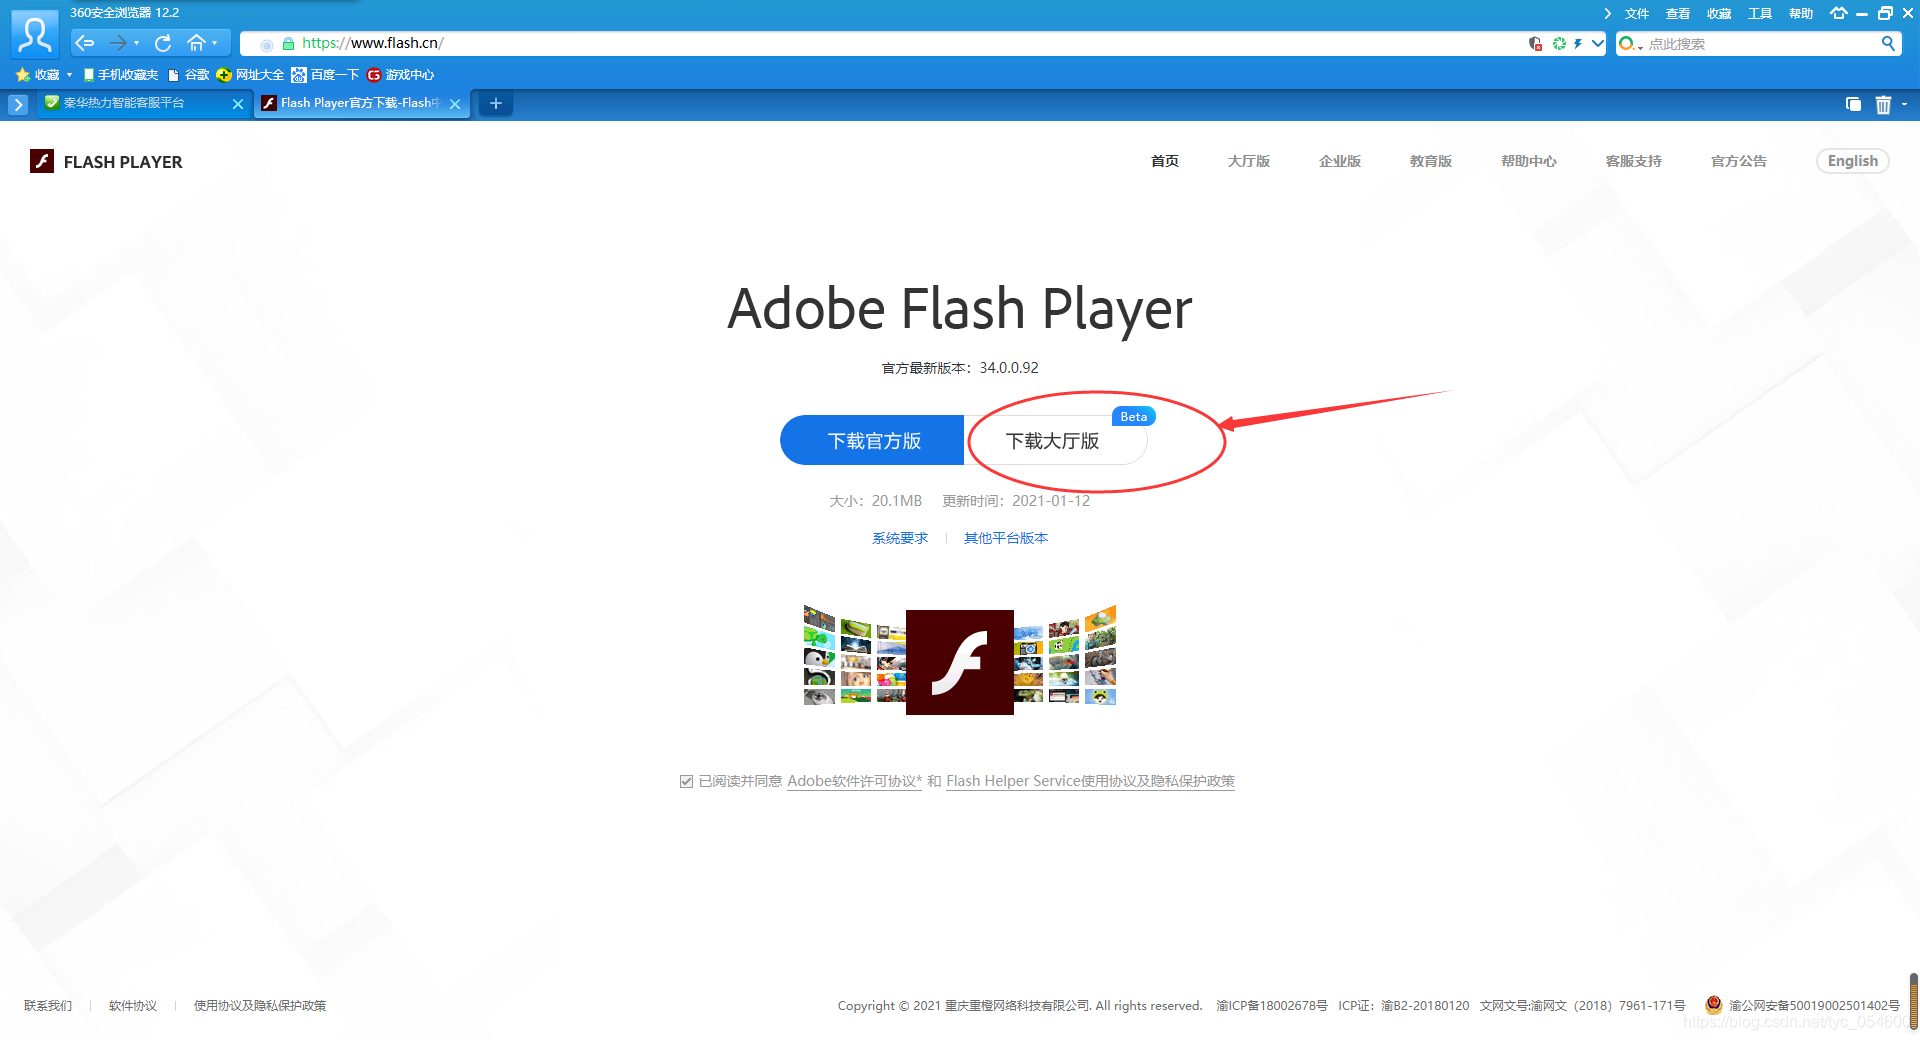The height and width of the screenshot is (1040, 1920).
Task: Open the 系统要求 link
Action: pos(900,538)
